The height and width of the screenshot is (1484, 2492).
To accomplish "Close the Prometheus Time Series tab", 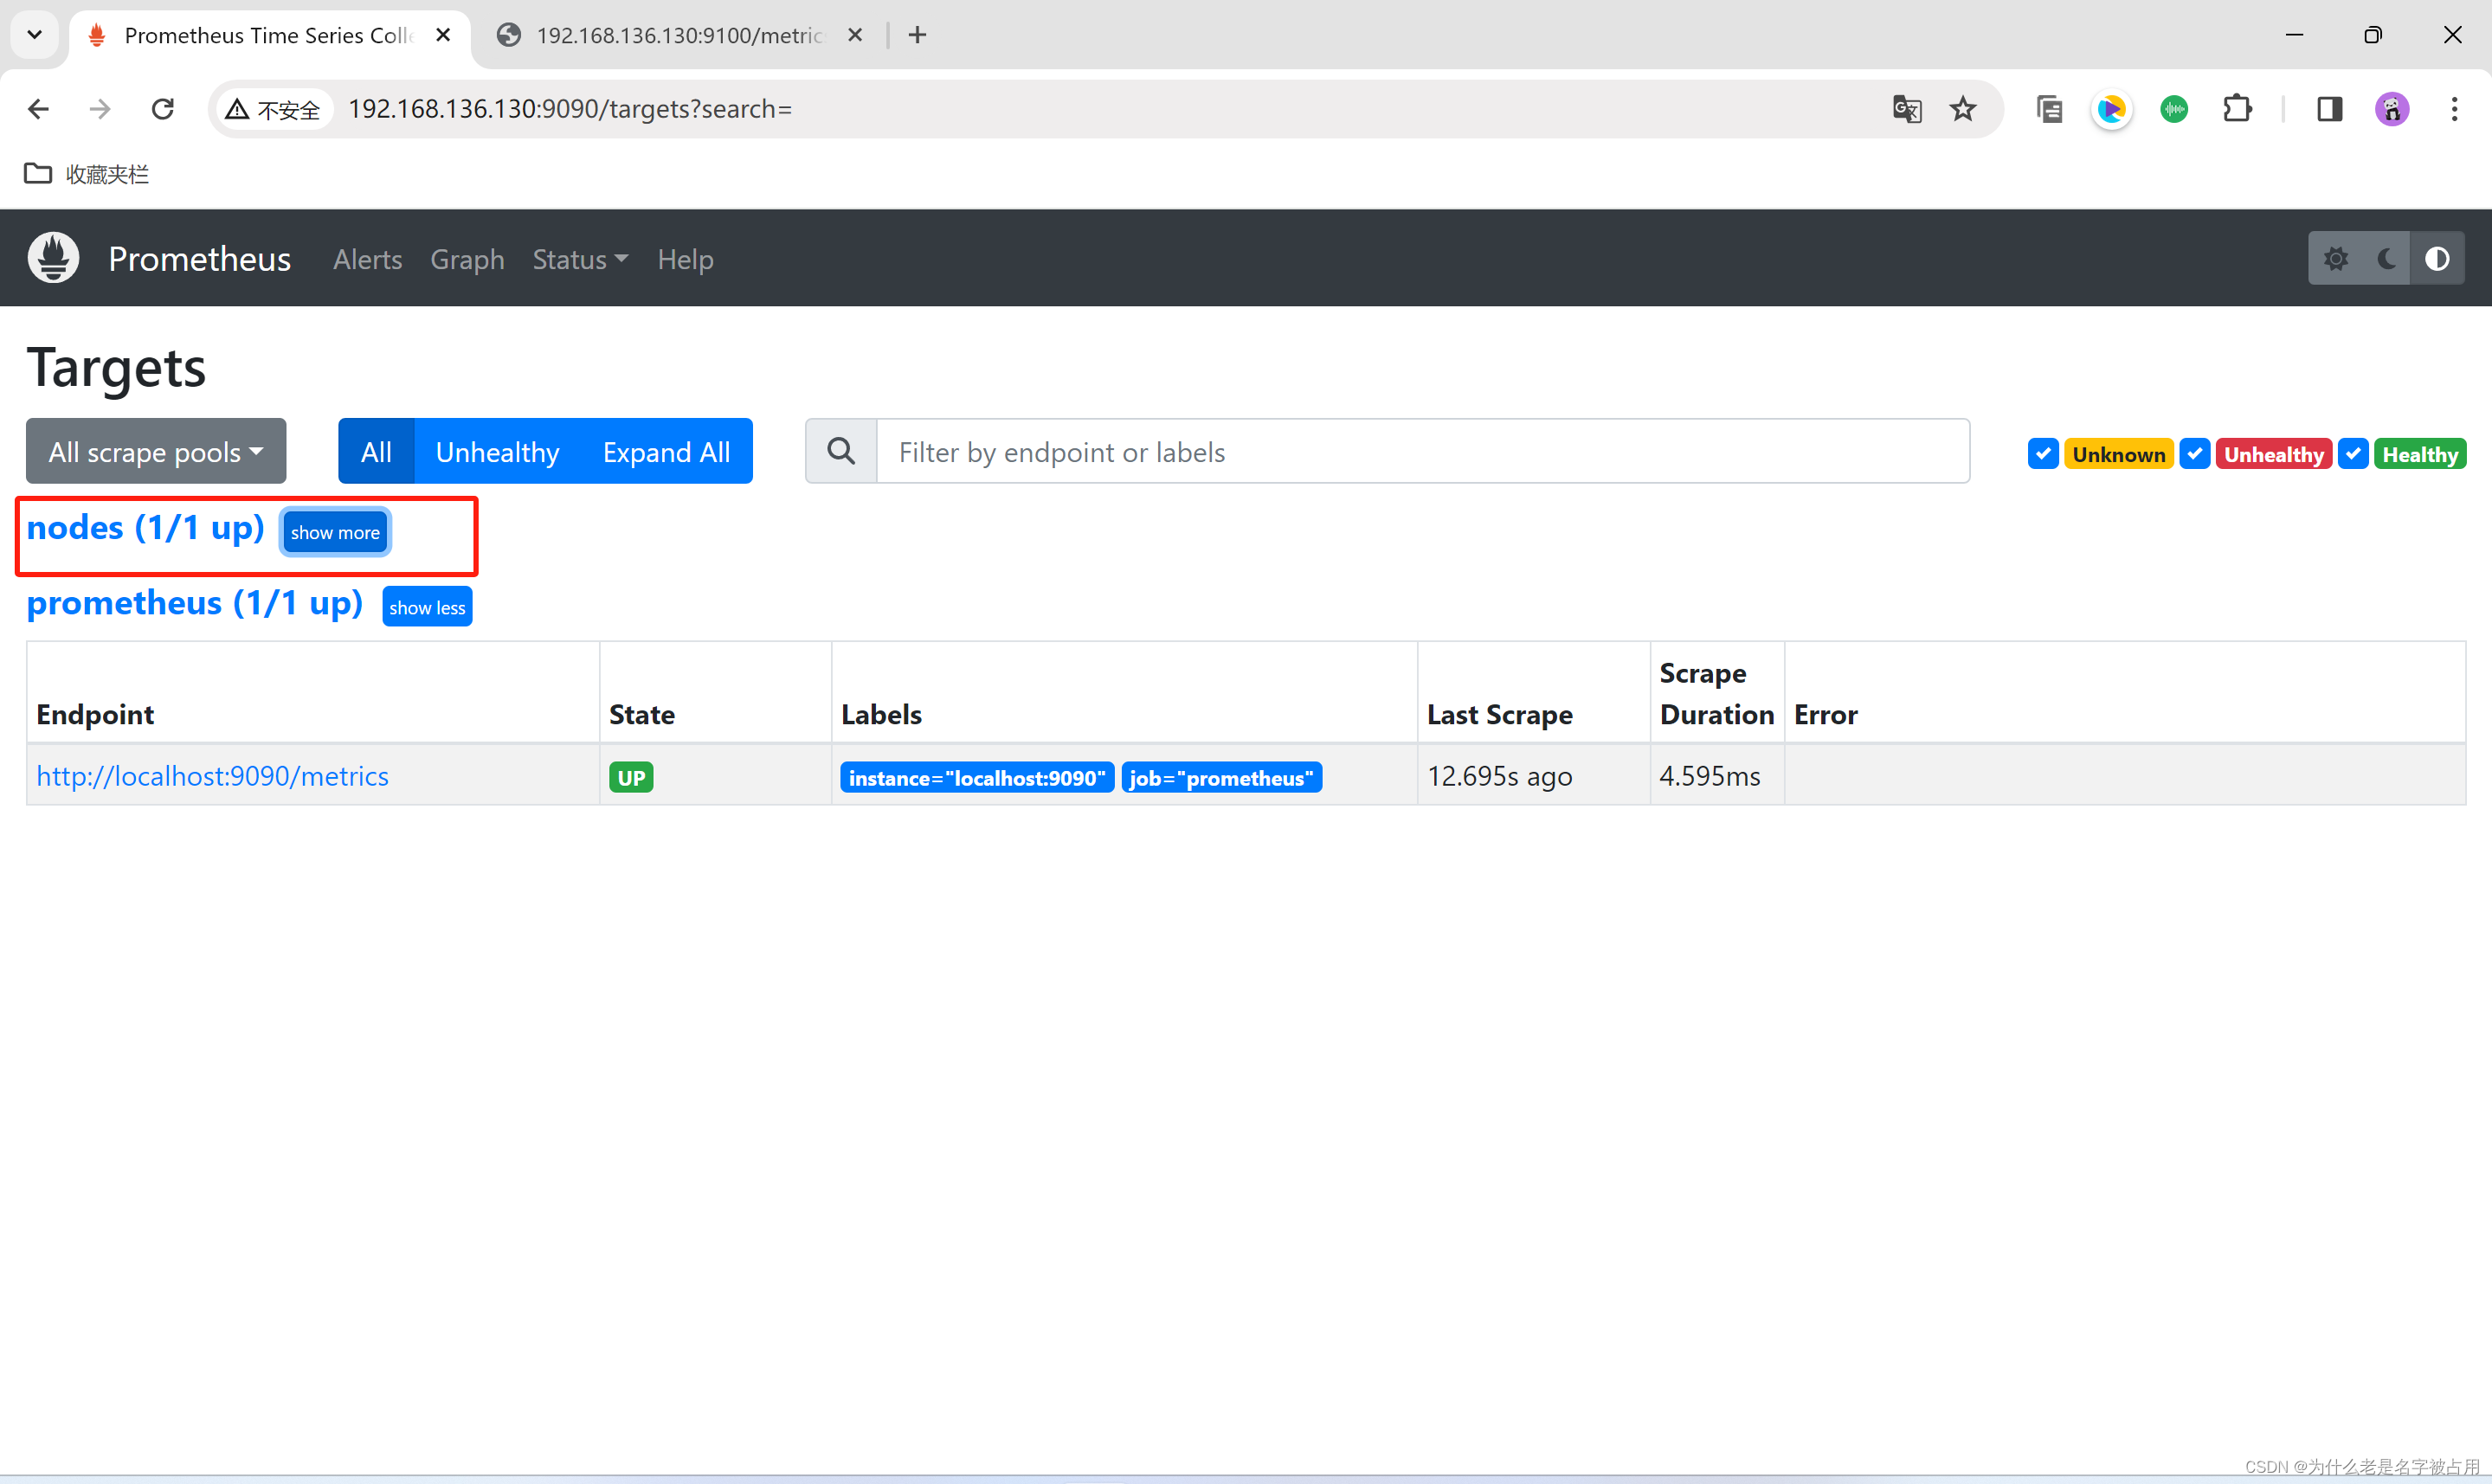I will tap(443, 35).
